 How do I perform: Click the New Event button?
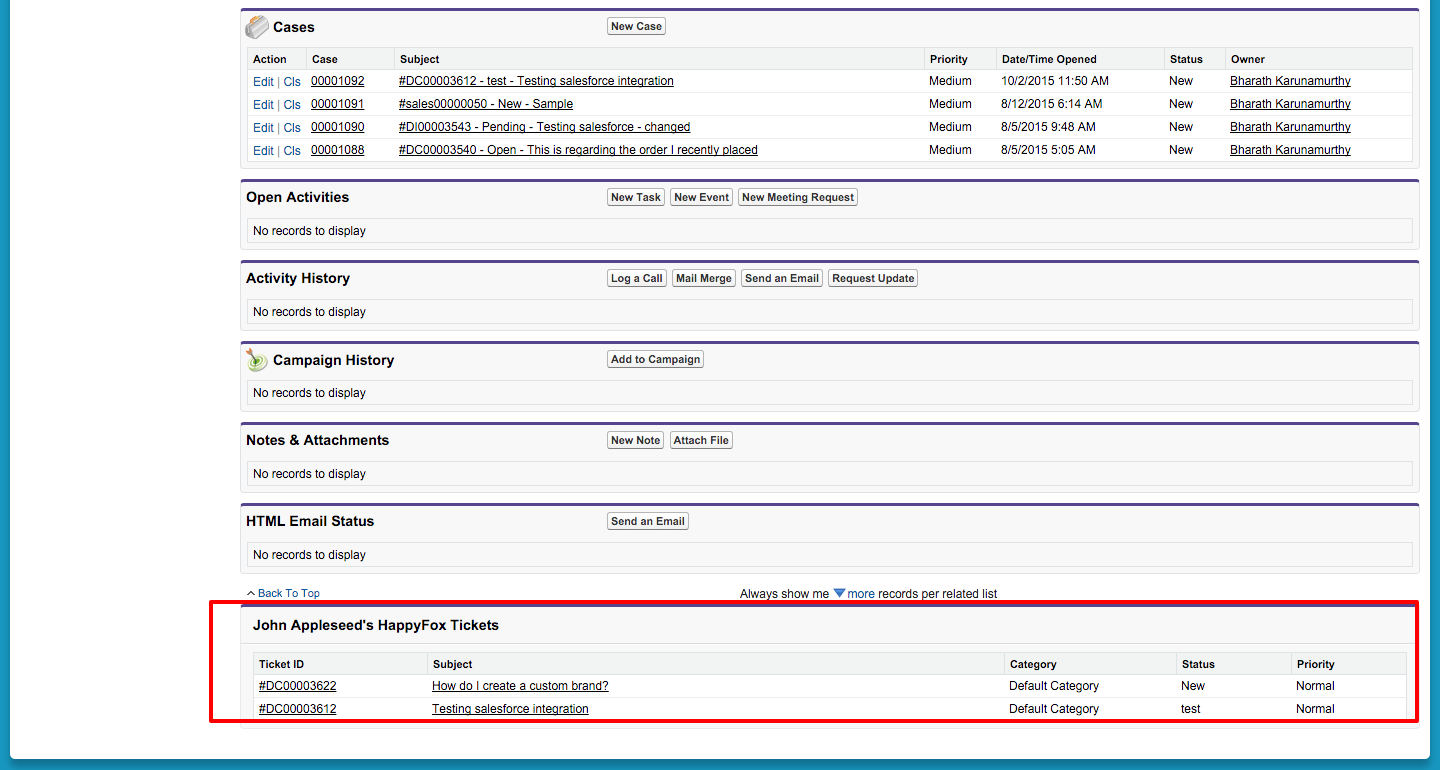(701, 197)
